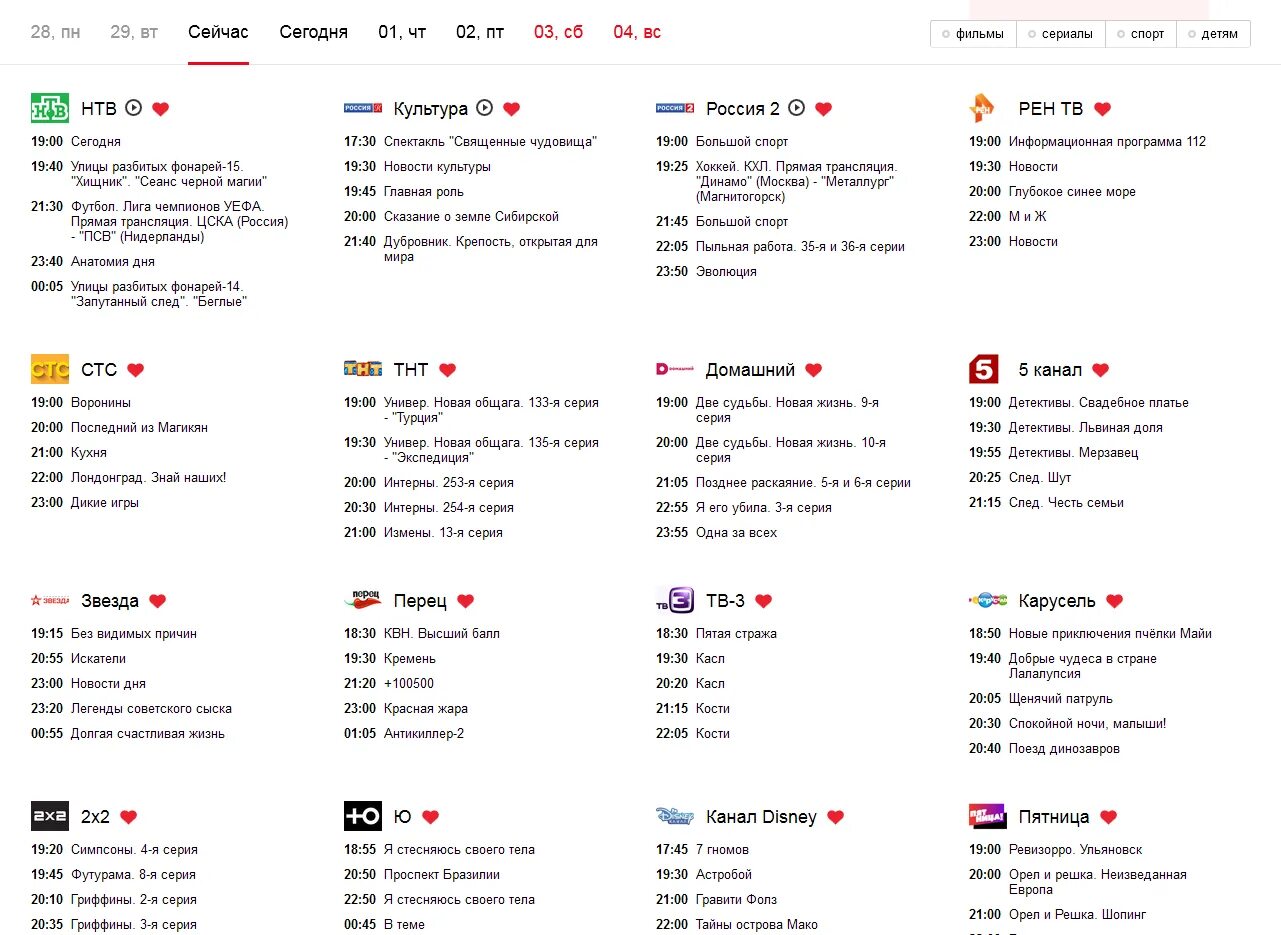
Task: Toggle favorite heart for РЕН ТВ
Action: click(1102, 109)
